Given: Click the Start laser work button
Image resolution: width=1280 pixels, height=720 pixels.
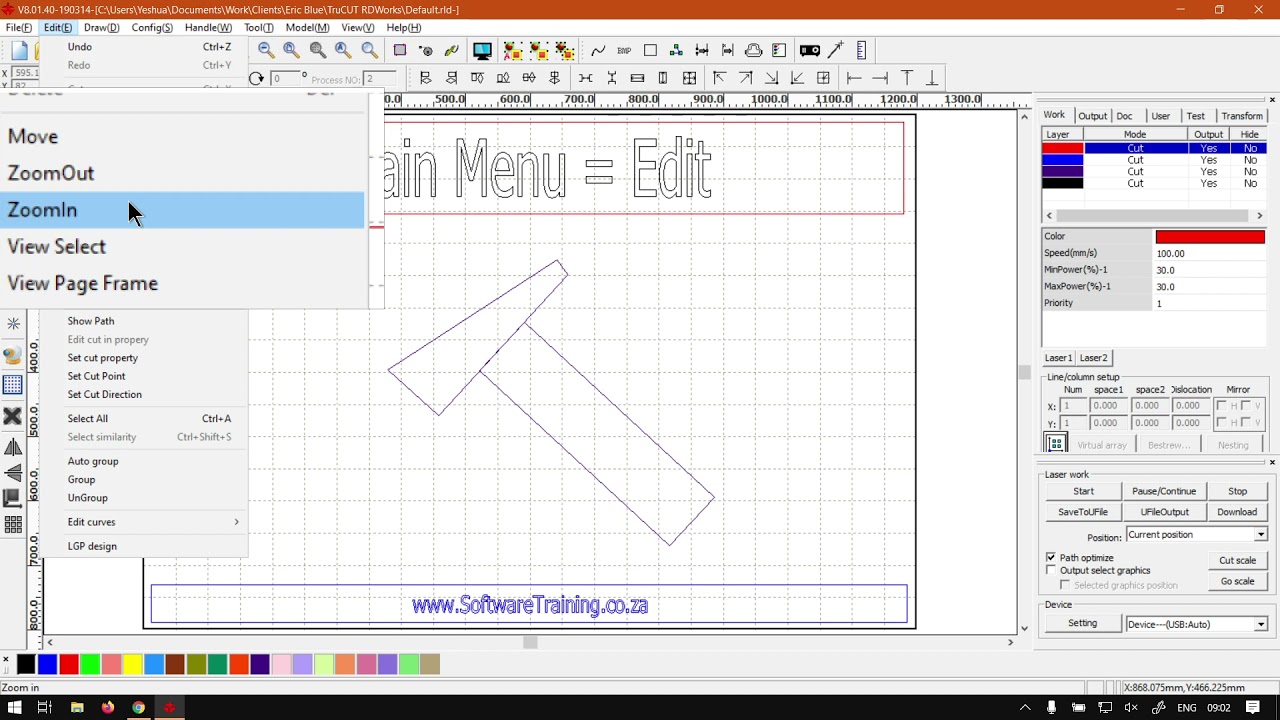Looking at the screenshot, I should (x=1083, y=492).
